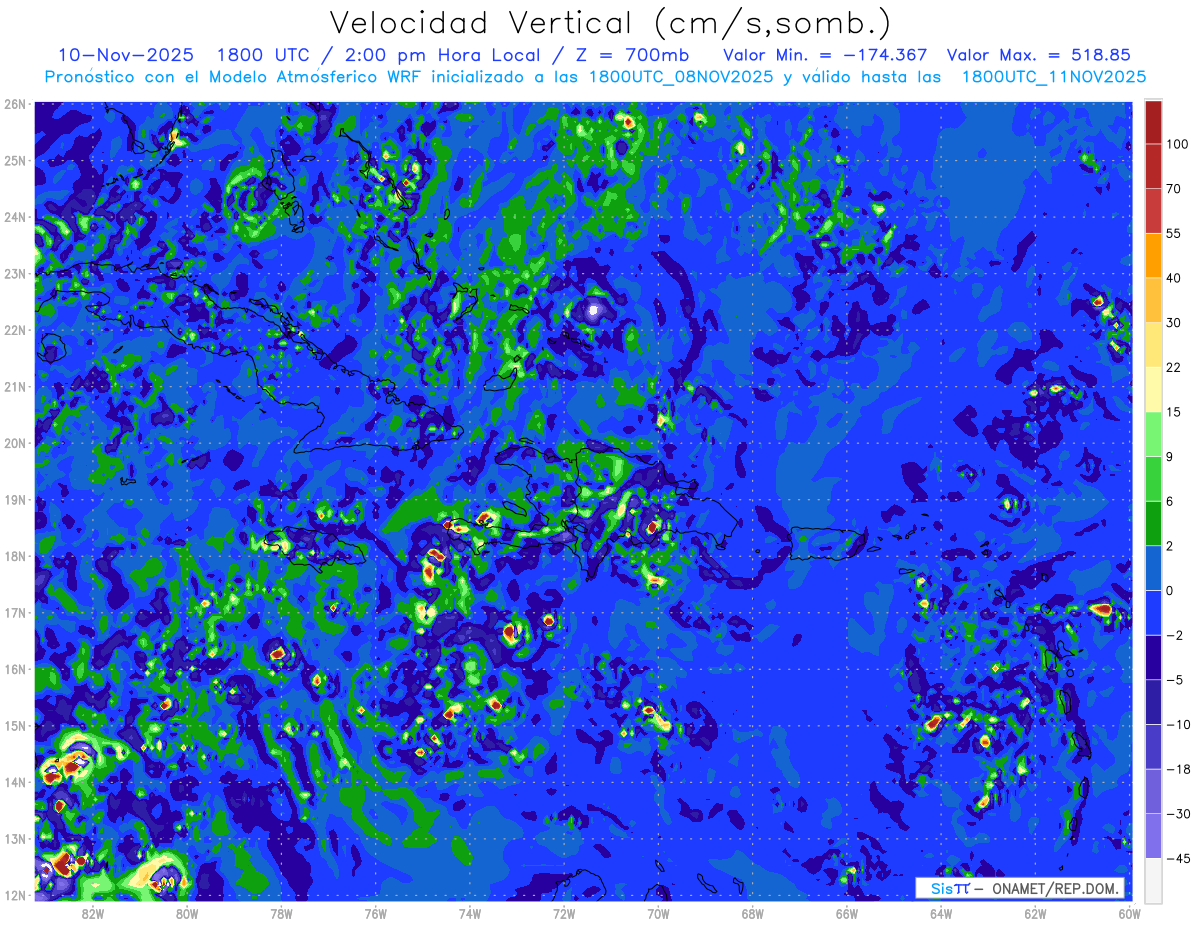Image resolution: width=1200 pixels, height=927 pixels.
Task: Pick the red swatch between 70 and 100
Action: 1153,166
